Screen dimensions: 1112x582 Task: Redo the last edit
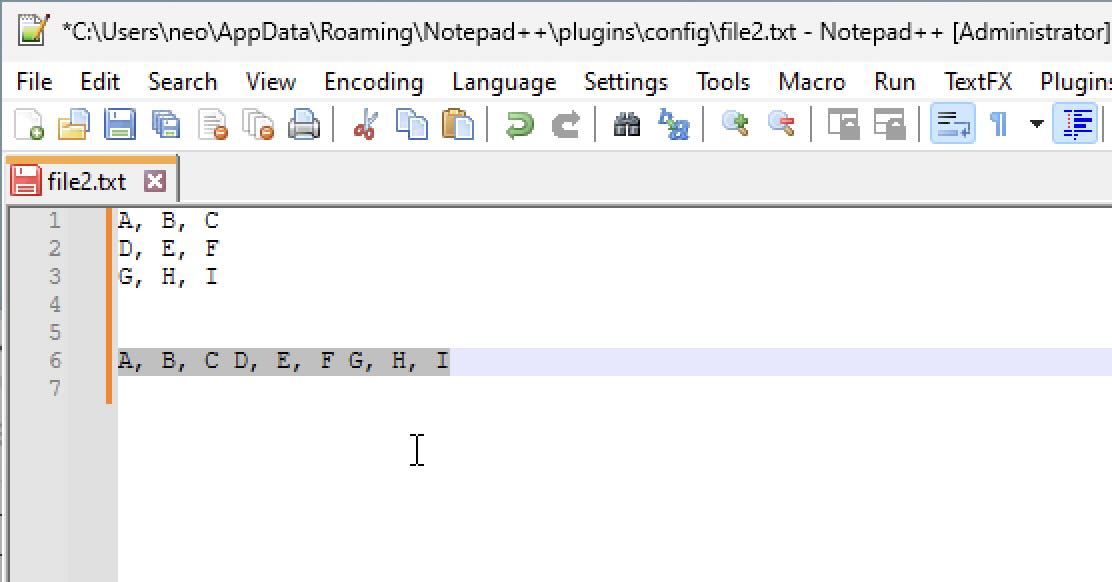[x=566, y=124]
